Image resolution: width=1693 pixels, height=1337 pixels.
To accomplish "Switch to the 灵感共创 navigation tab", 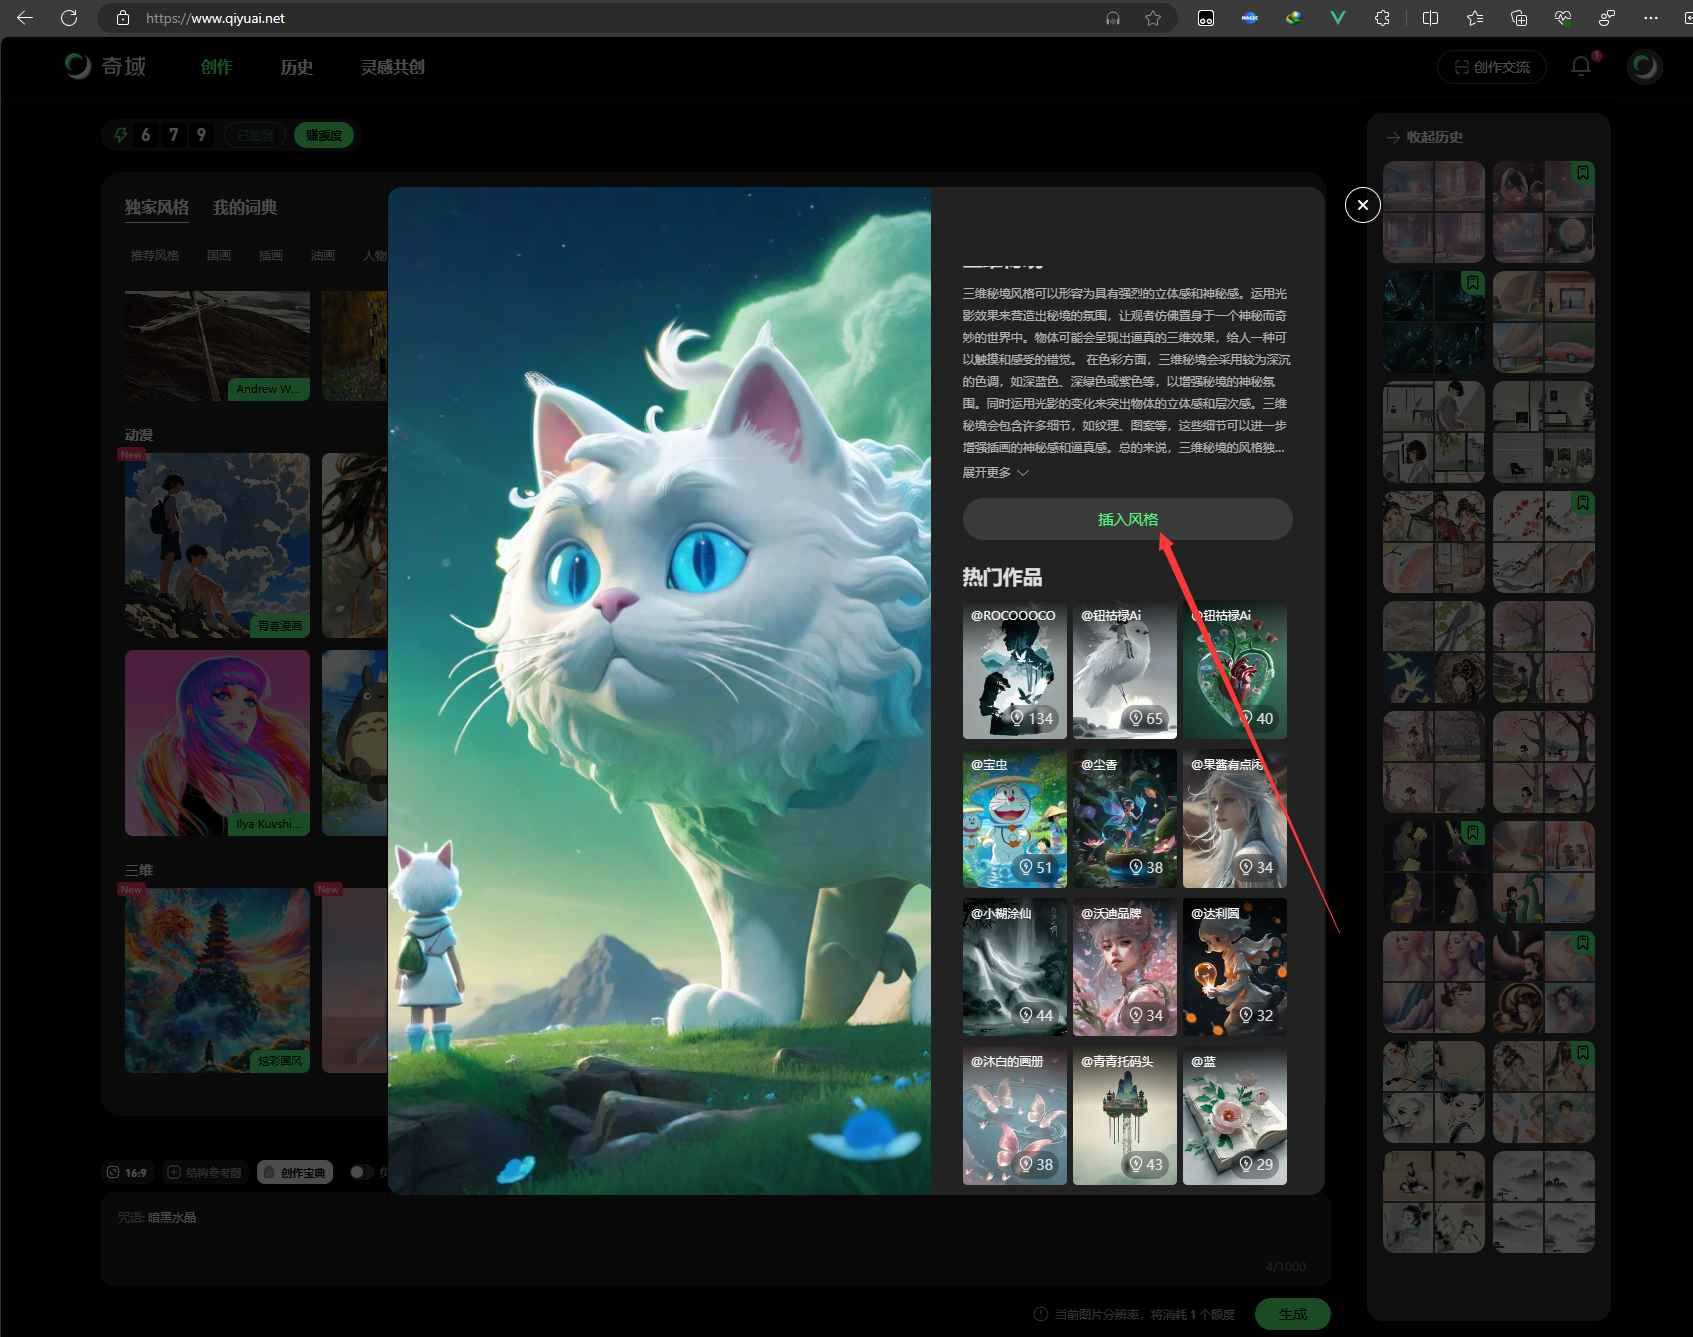I will [392, 67].
